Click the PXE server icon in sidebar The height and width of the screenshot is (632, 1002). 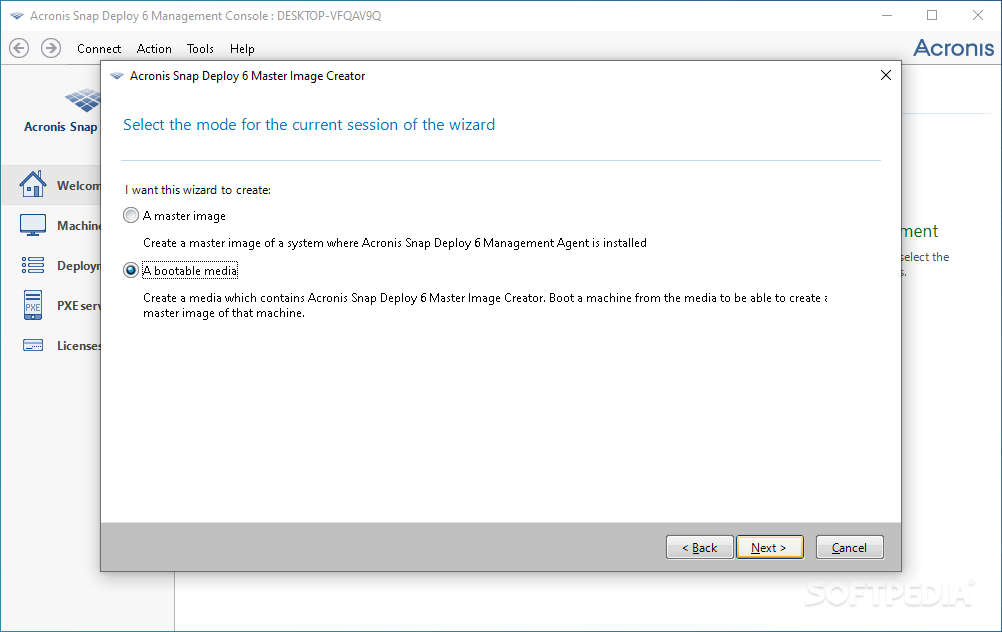click(33, 305)
